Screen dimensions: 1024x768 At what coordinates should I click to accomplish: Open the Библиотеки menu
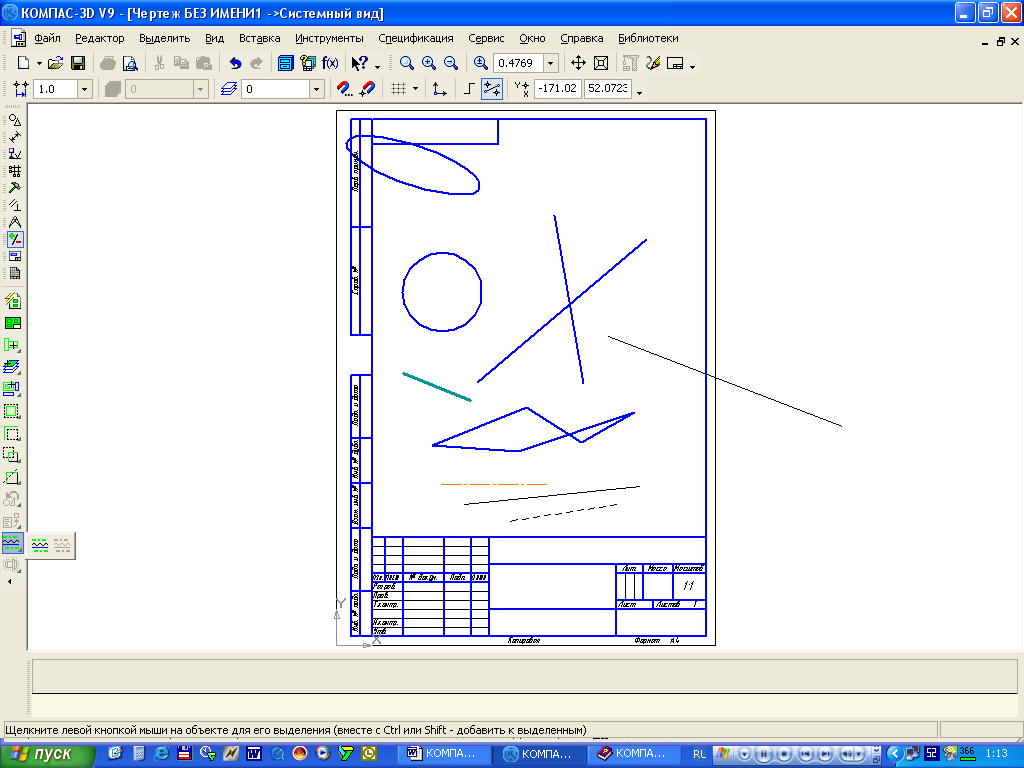point(648,39)
